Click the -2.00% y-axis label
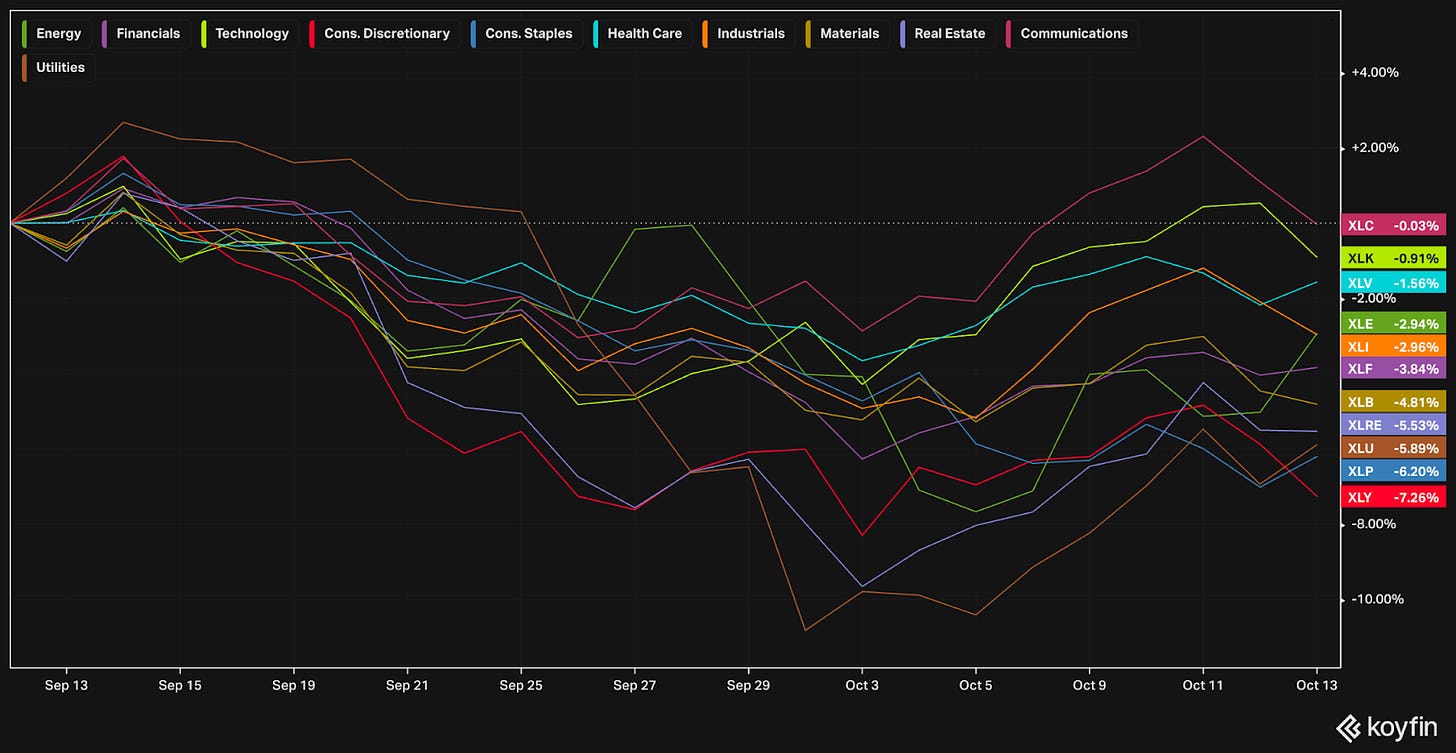The image size is (1456, 753). click(x=1375, y=298)
